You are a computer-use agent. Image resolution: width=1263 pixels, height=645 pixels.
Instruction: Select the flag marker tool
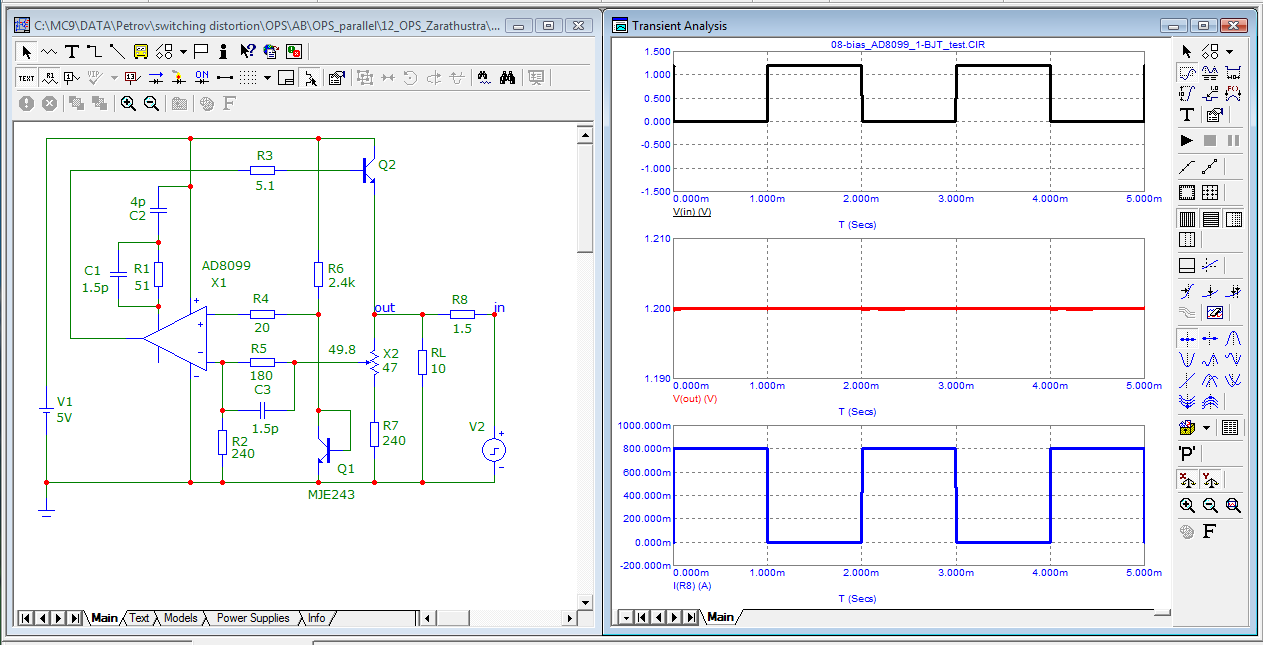tap(201, 52)
